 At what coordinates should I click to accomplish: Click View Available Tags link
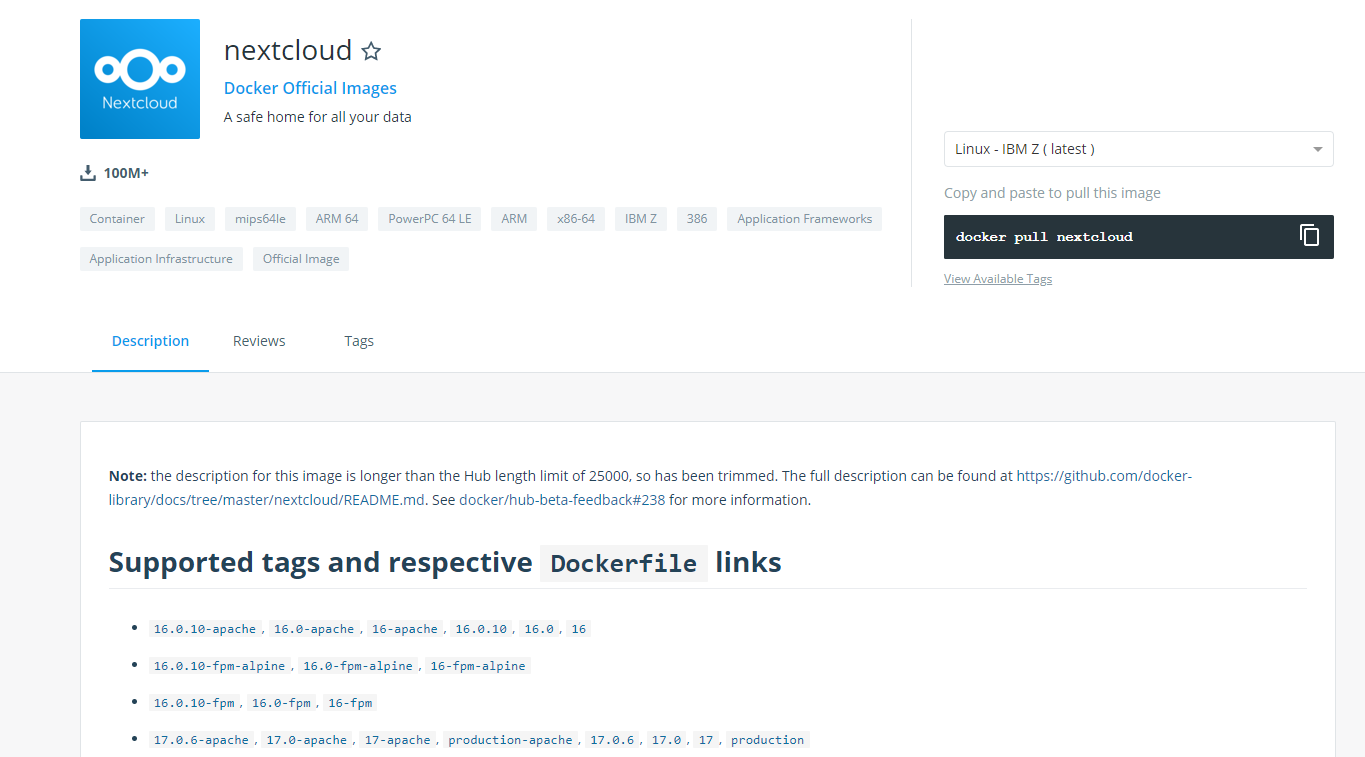[x=998, y=279]
